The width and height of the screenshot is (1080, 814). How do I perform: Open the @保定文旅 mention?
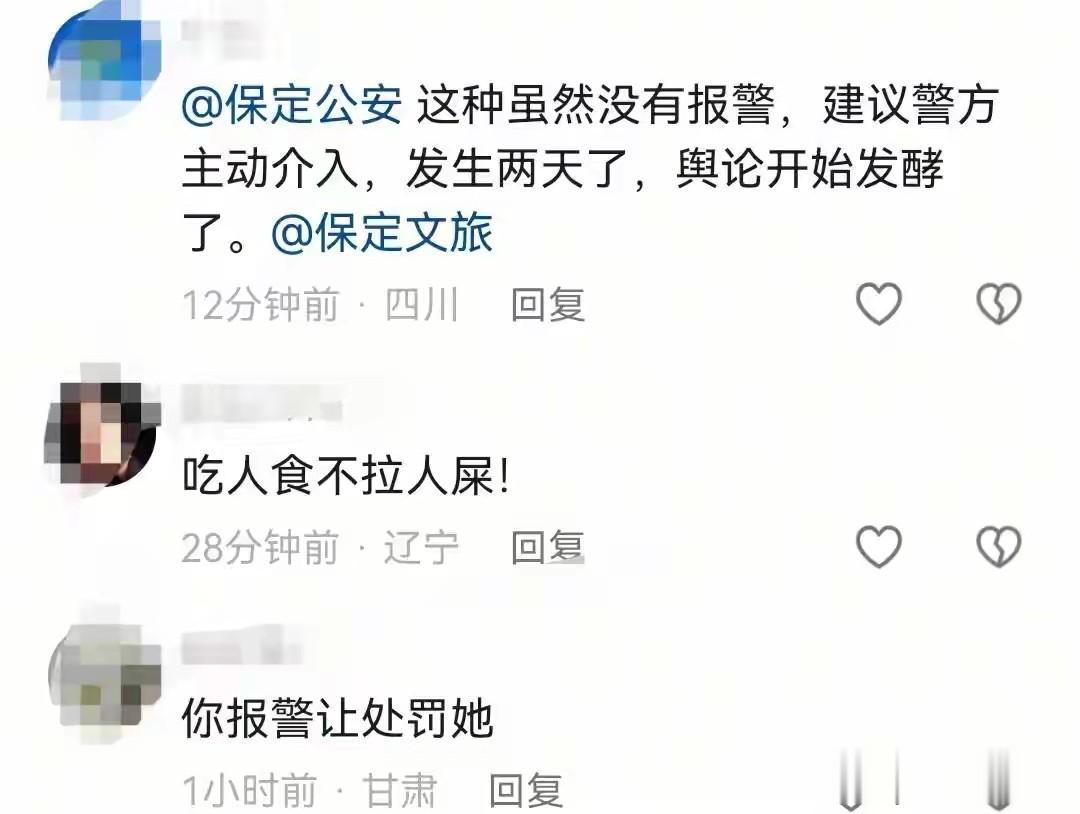(x=382, y=233)
